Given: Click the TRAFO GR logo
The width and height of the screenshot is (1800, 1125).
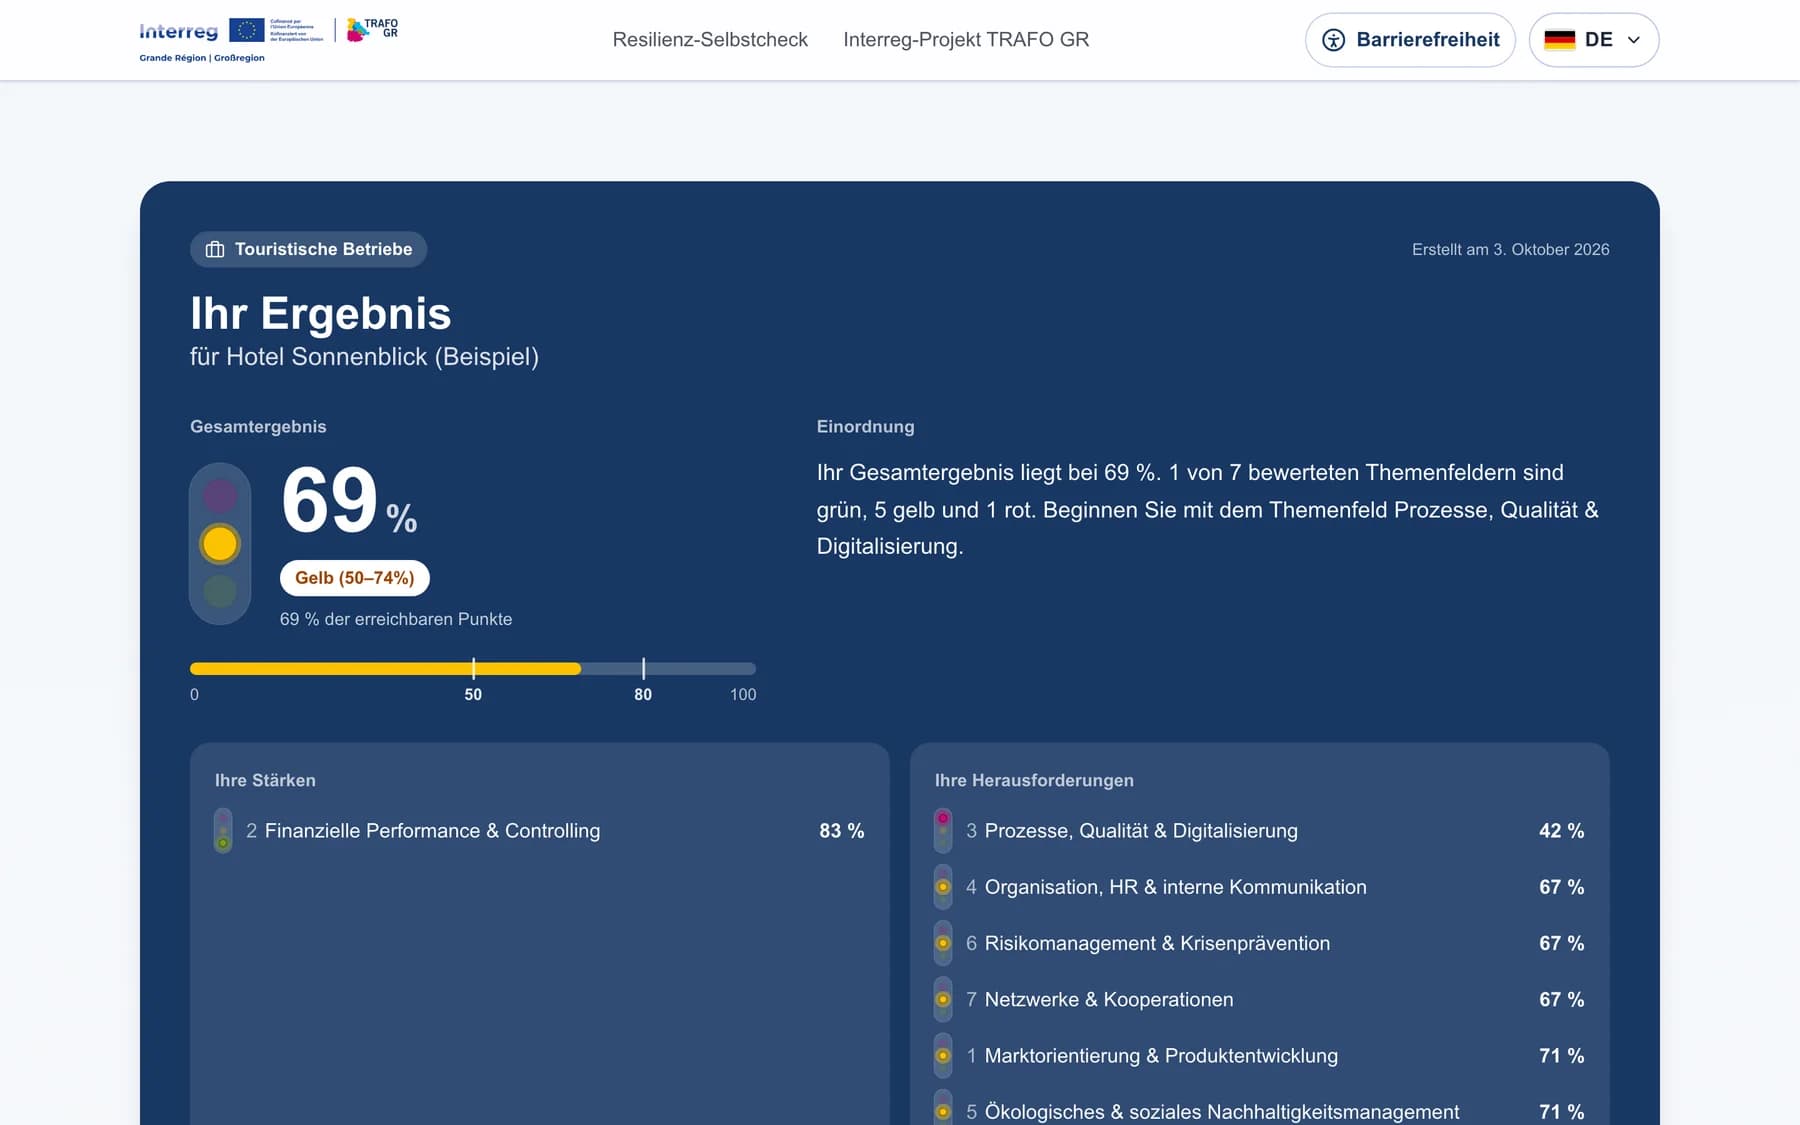Looking at the screenshot, I should click(x=372, y=30).
